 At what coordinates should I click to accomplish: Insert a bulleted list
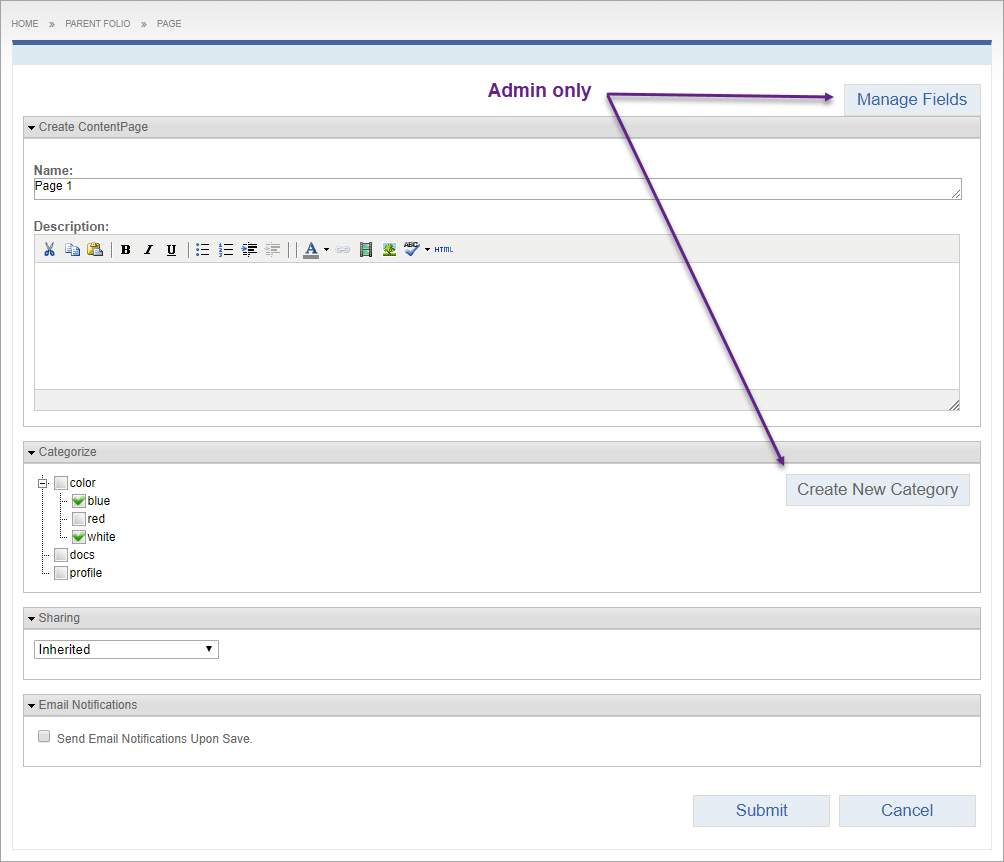click(x=202, y=250)
